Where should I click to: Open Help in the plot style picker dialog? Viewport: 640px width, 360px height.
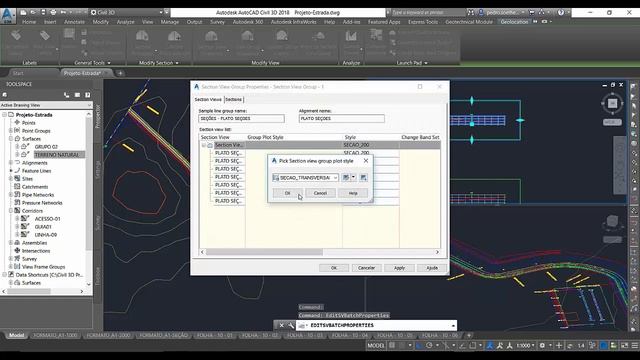coord(353,193)
